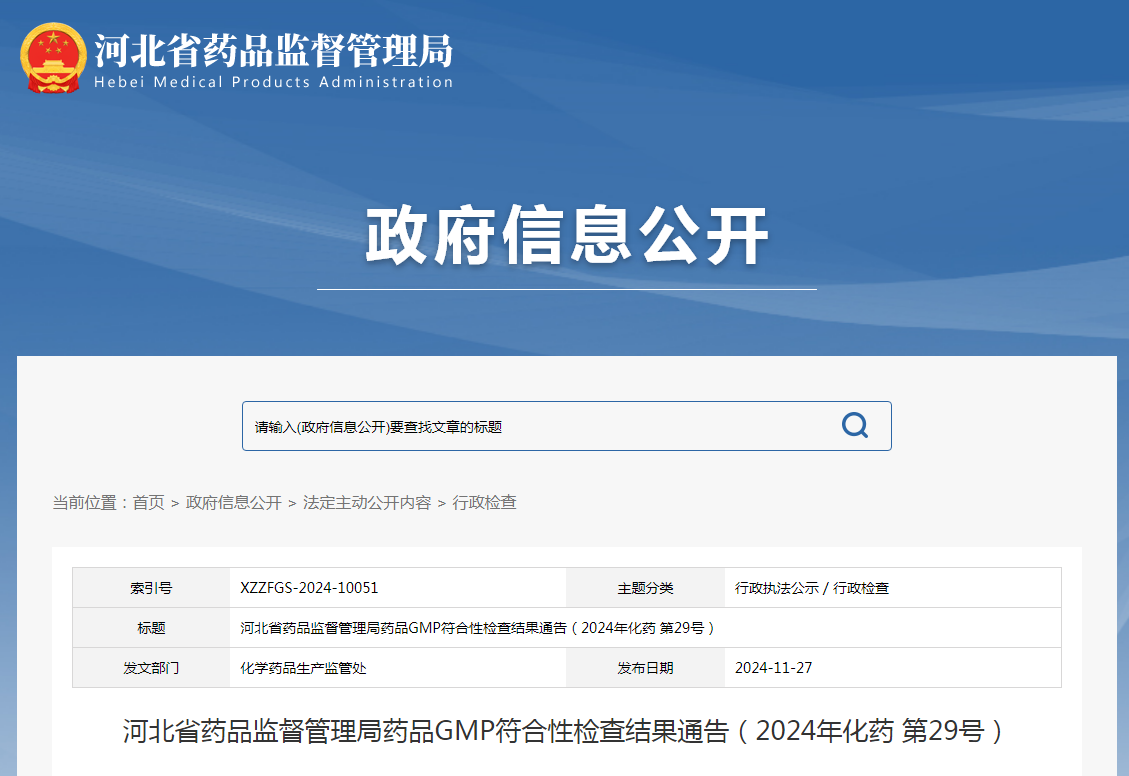Open the 首页 breadcrumb link

tap(148, 502)
